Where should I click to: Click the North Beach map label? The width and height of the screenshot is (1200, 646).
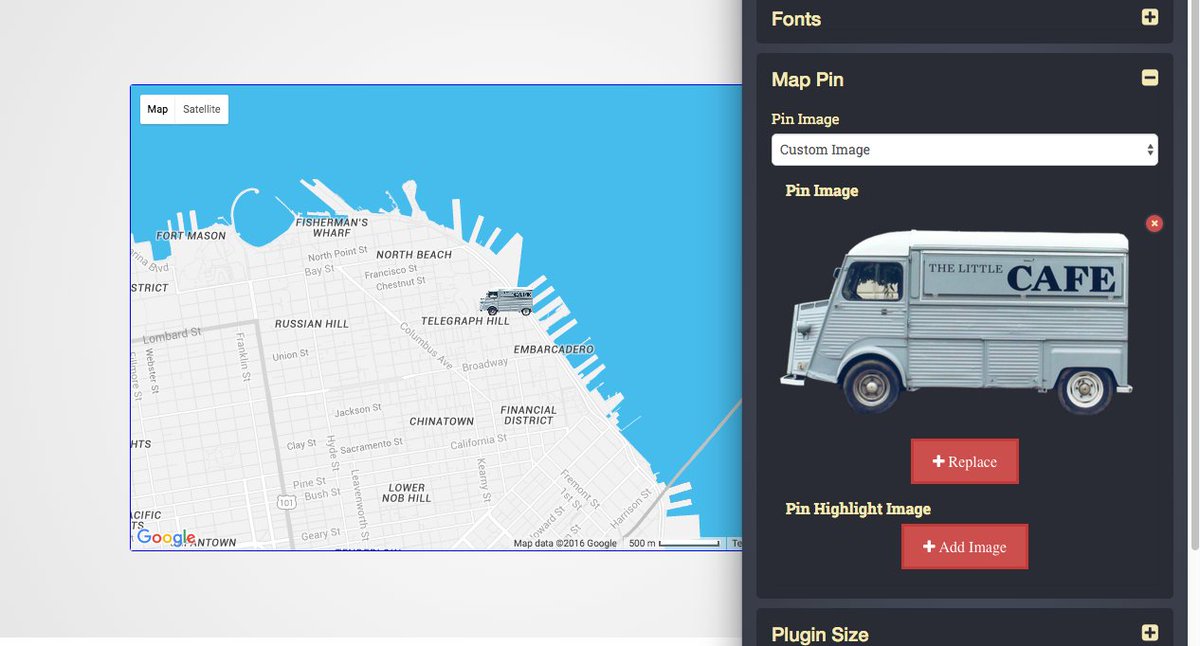pos(414,254)
